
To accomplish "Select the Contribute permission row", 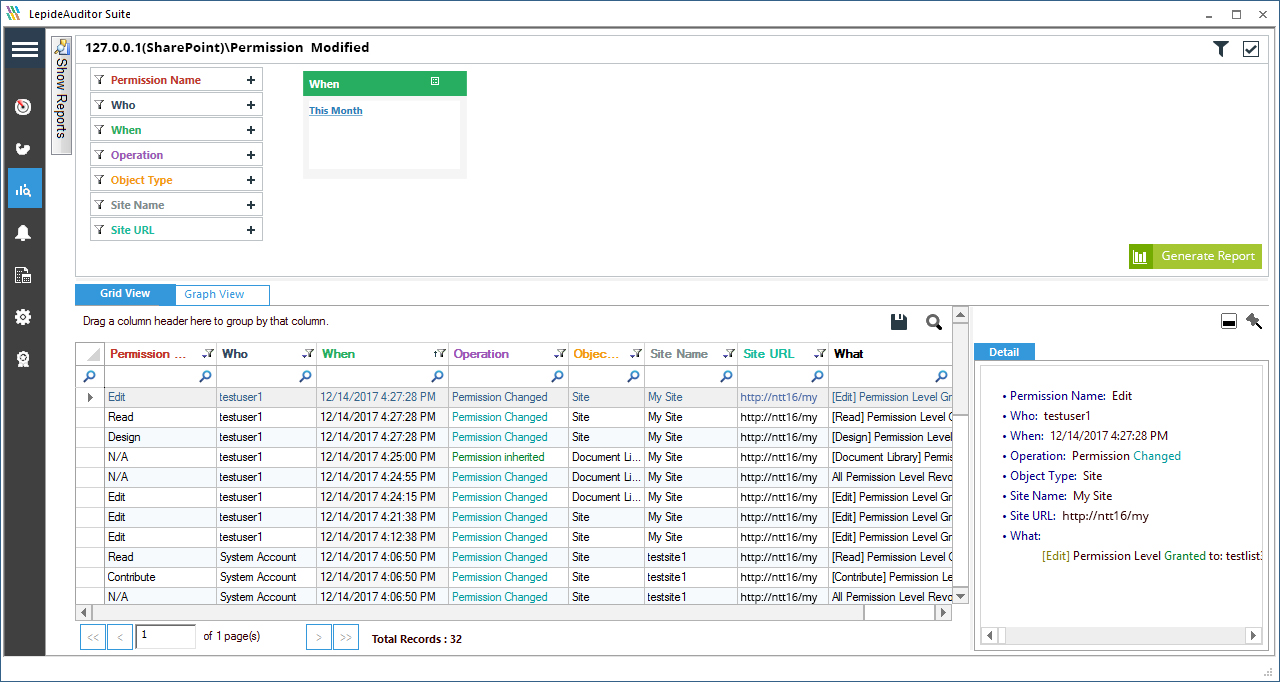I will click(514, 577).
